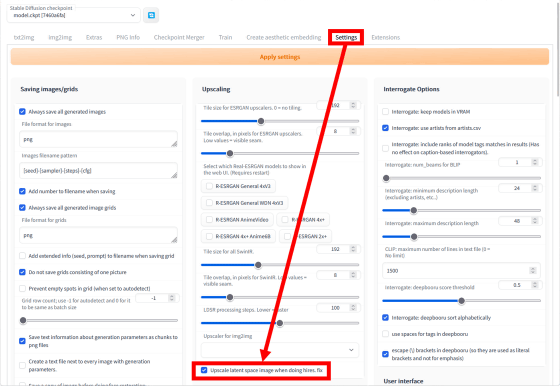Click the Apply settings button
This screenshot has height=386, width=560.
(x=280, y=57)
